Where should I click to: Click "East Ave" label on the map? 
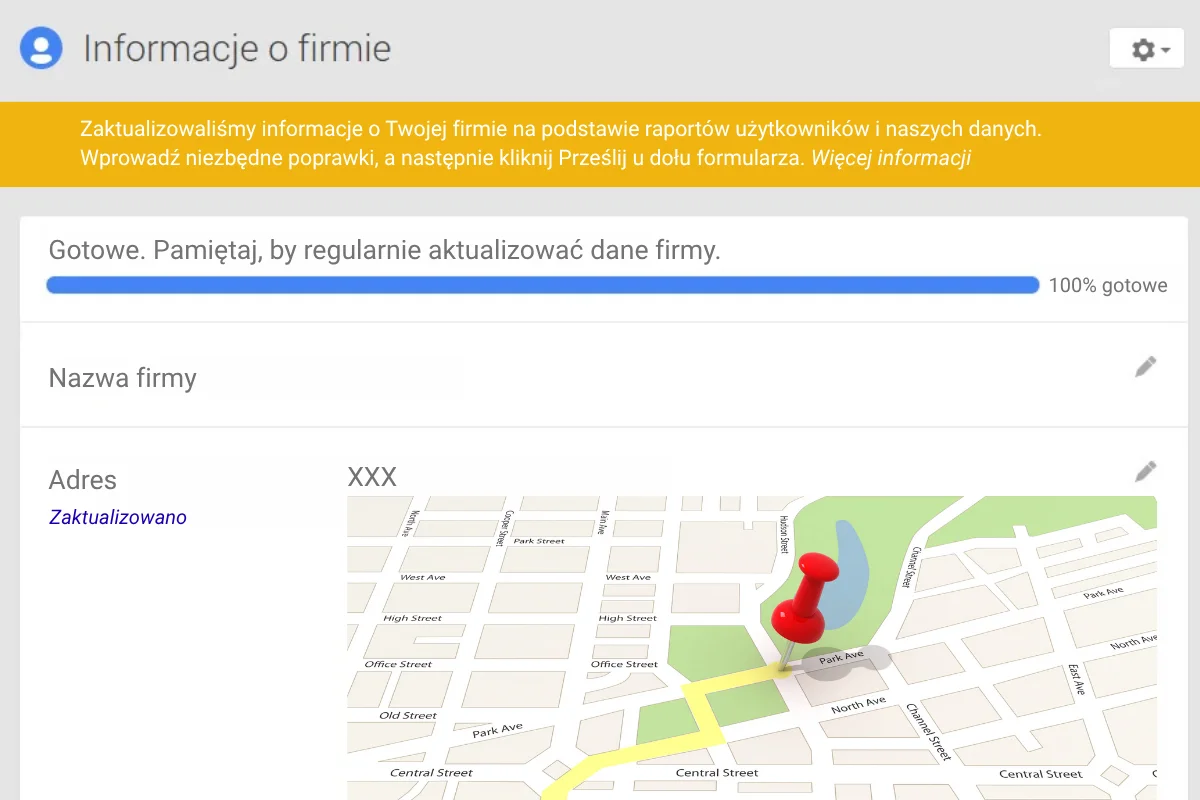1076,680
